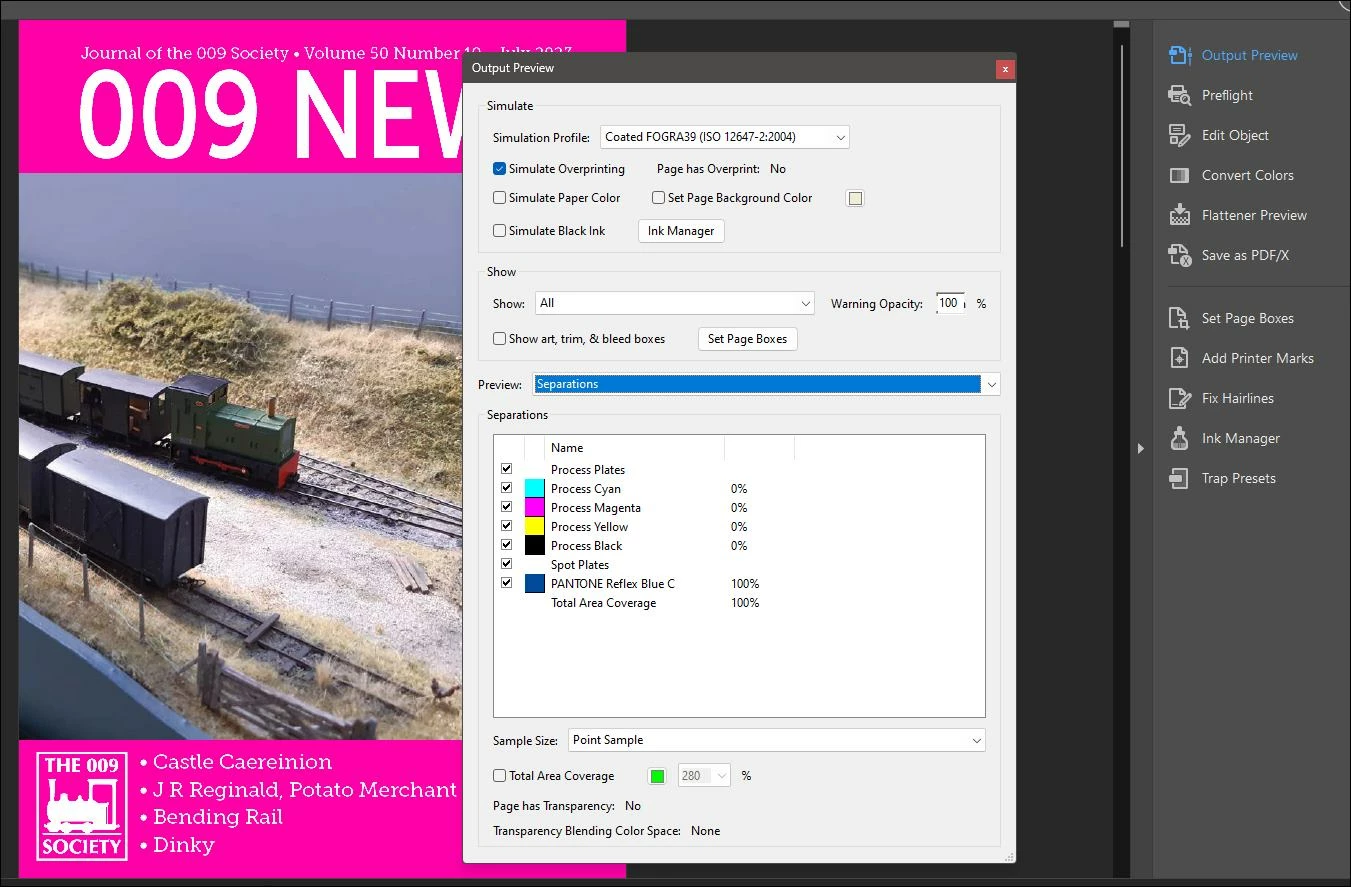Open Ink Manager icon in sidebar
1351x887 pixels.
[1180, 438]
